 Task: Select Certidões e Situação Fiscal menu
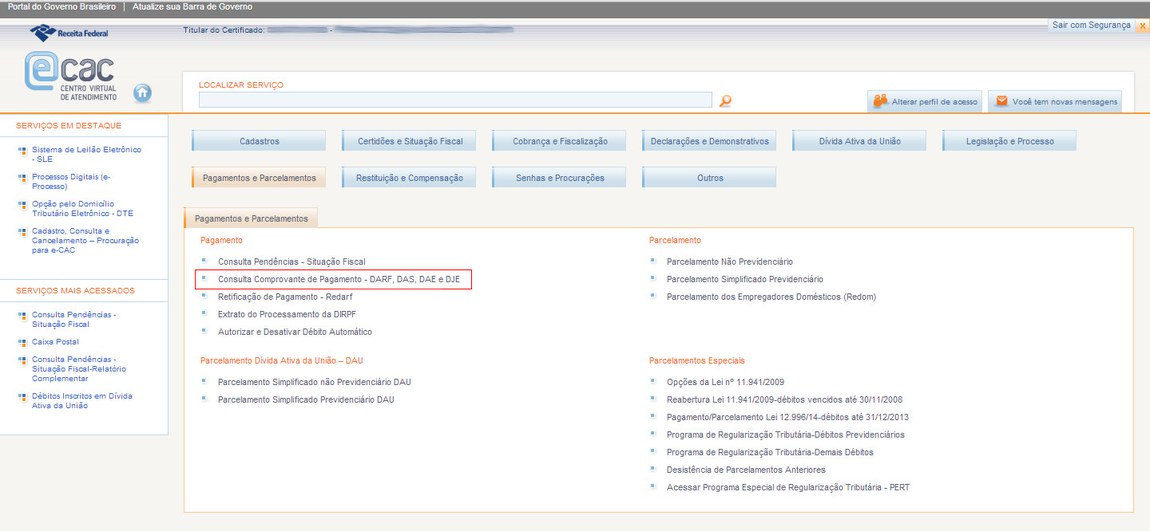click(409, 141)
